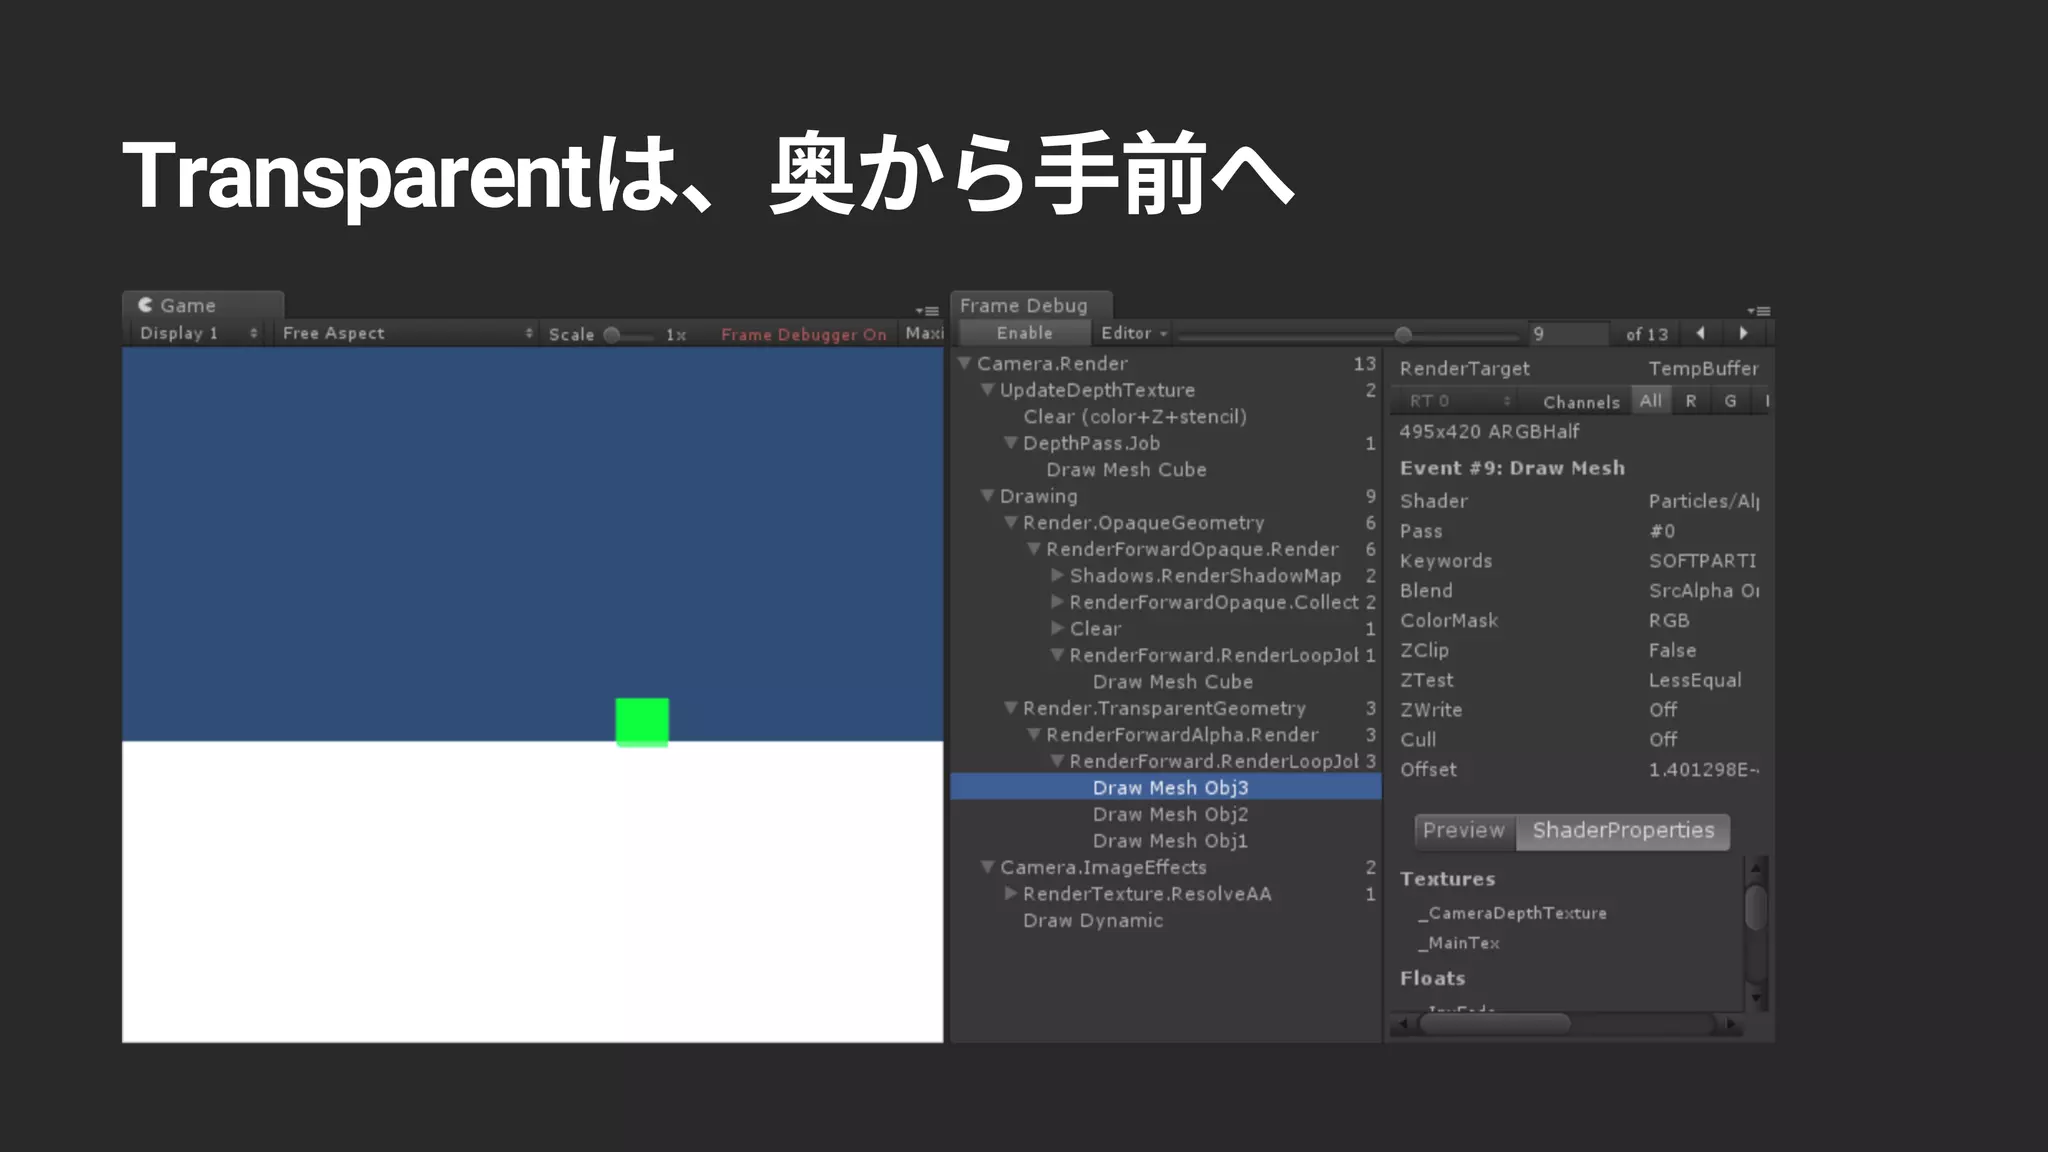Expand the Shadows.RenderShadowMap node

pos(1057,575)
